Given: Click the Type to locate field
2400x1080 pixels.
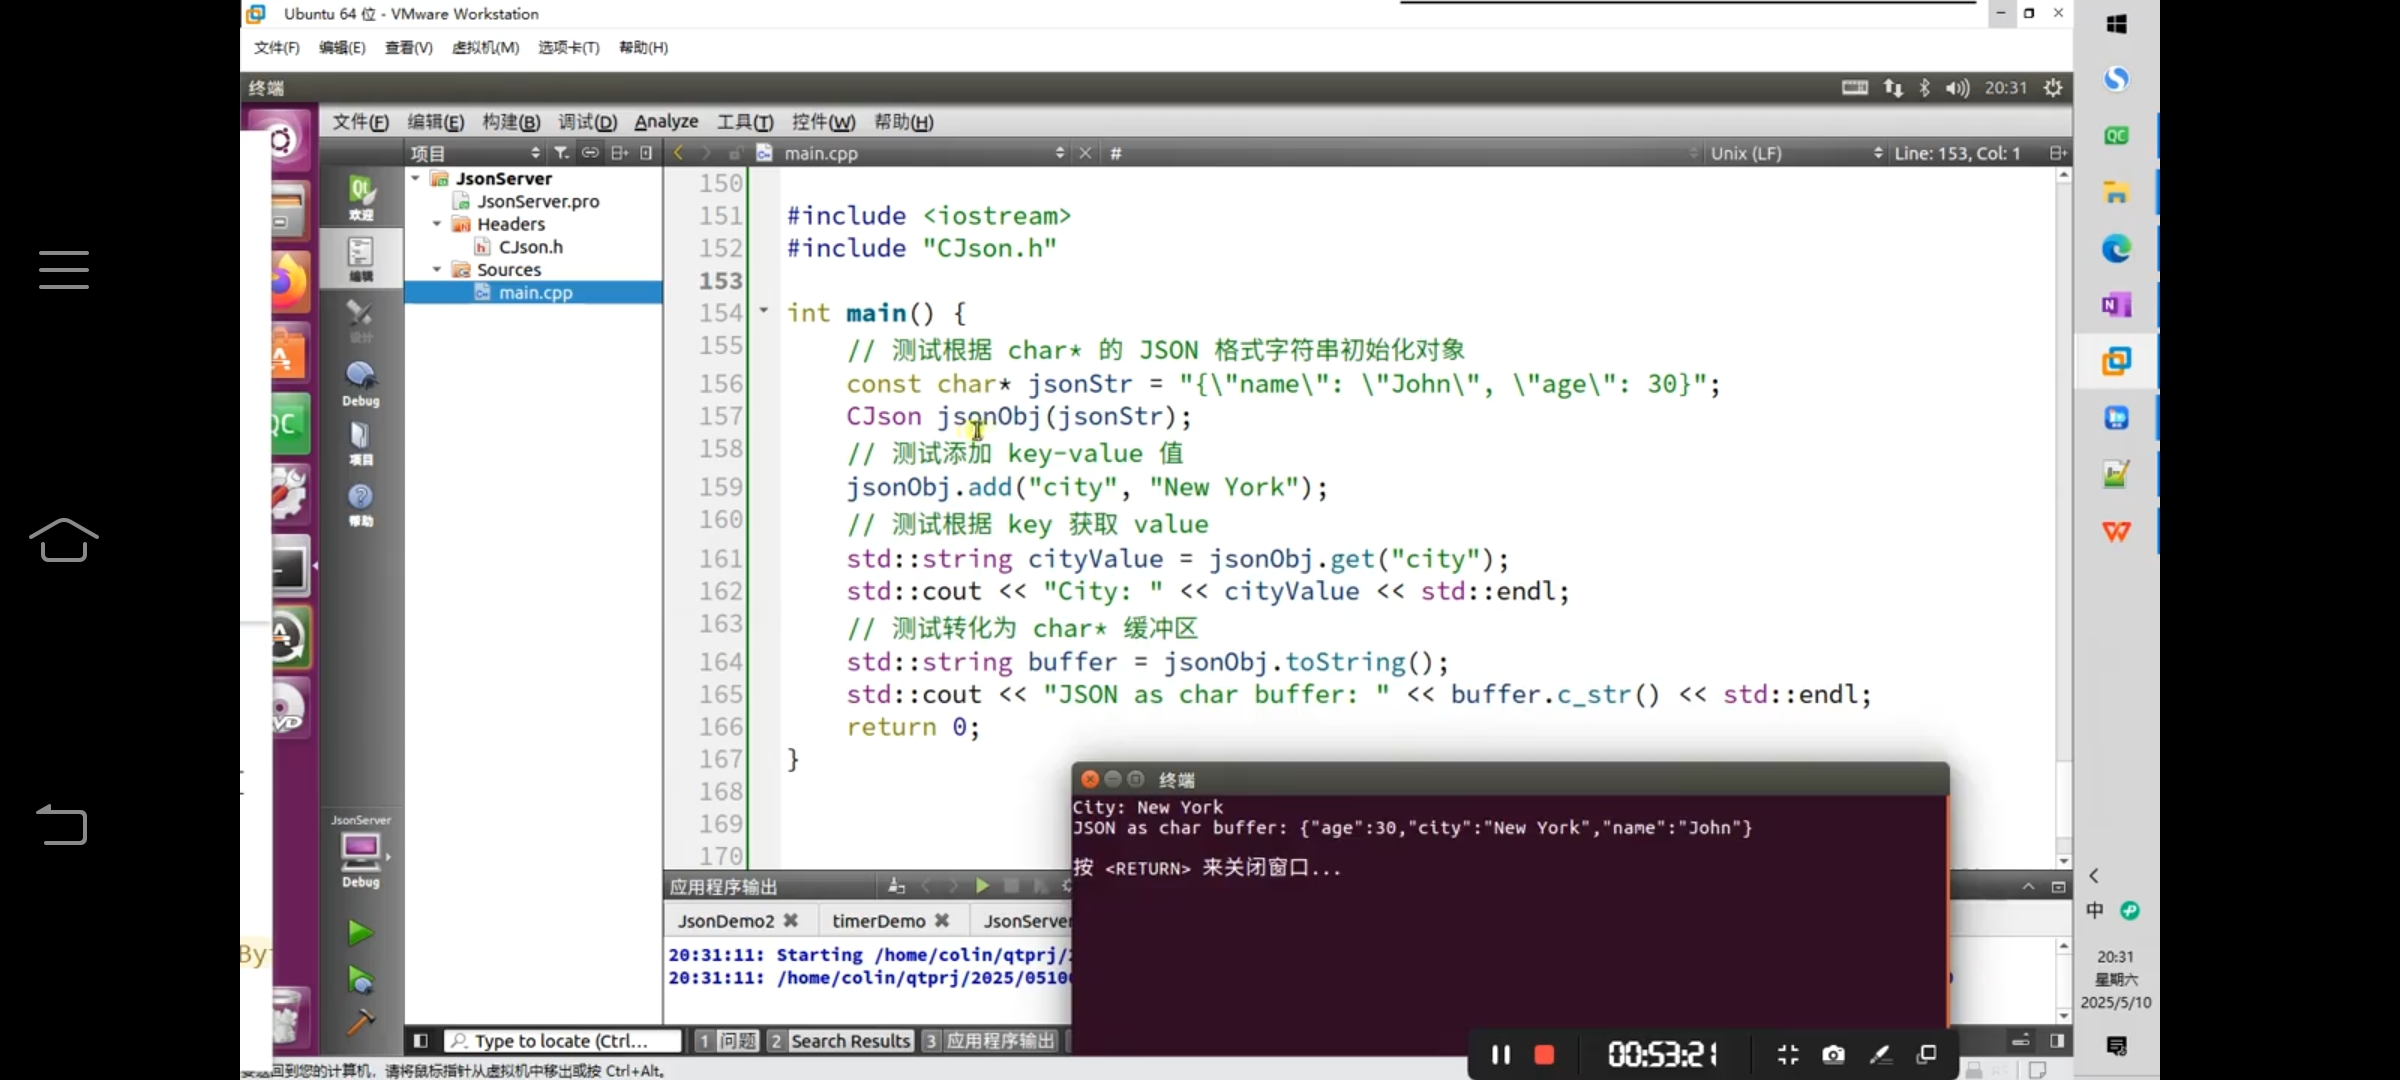Looking at the screenshot, I should coord(562,1041).
